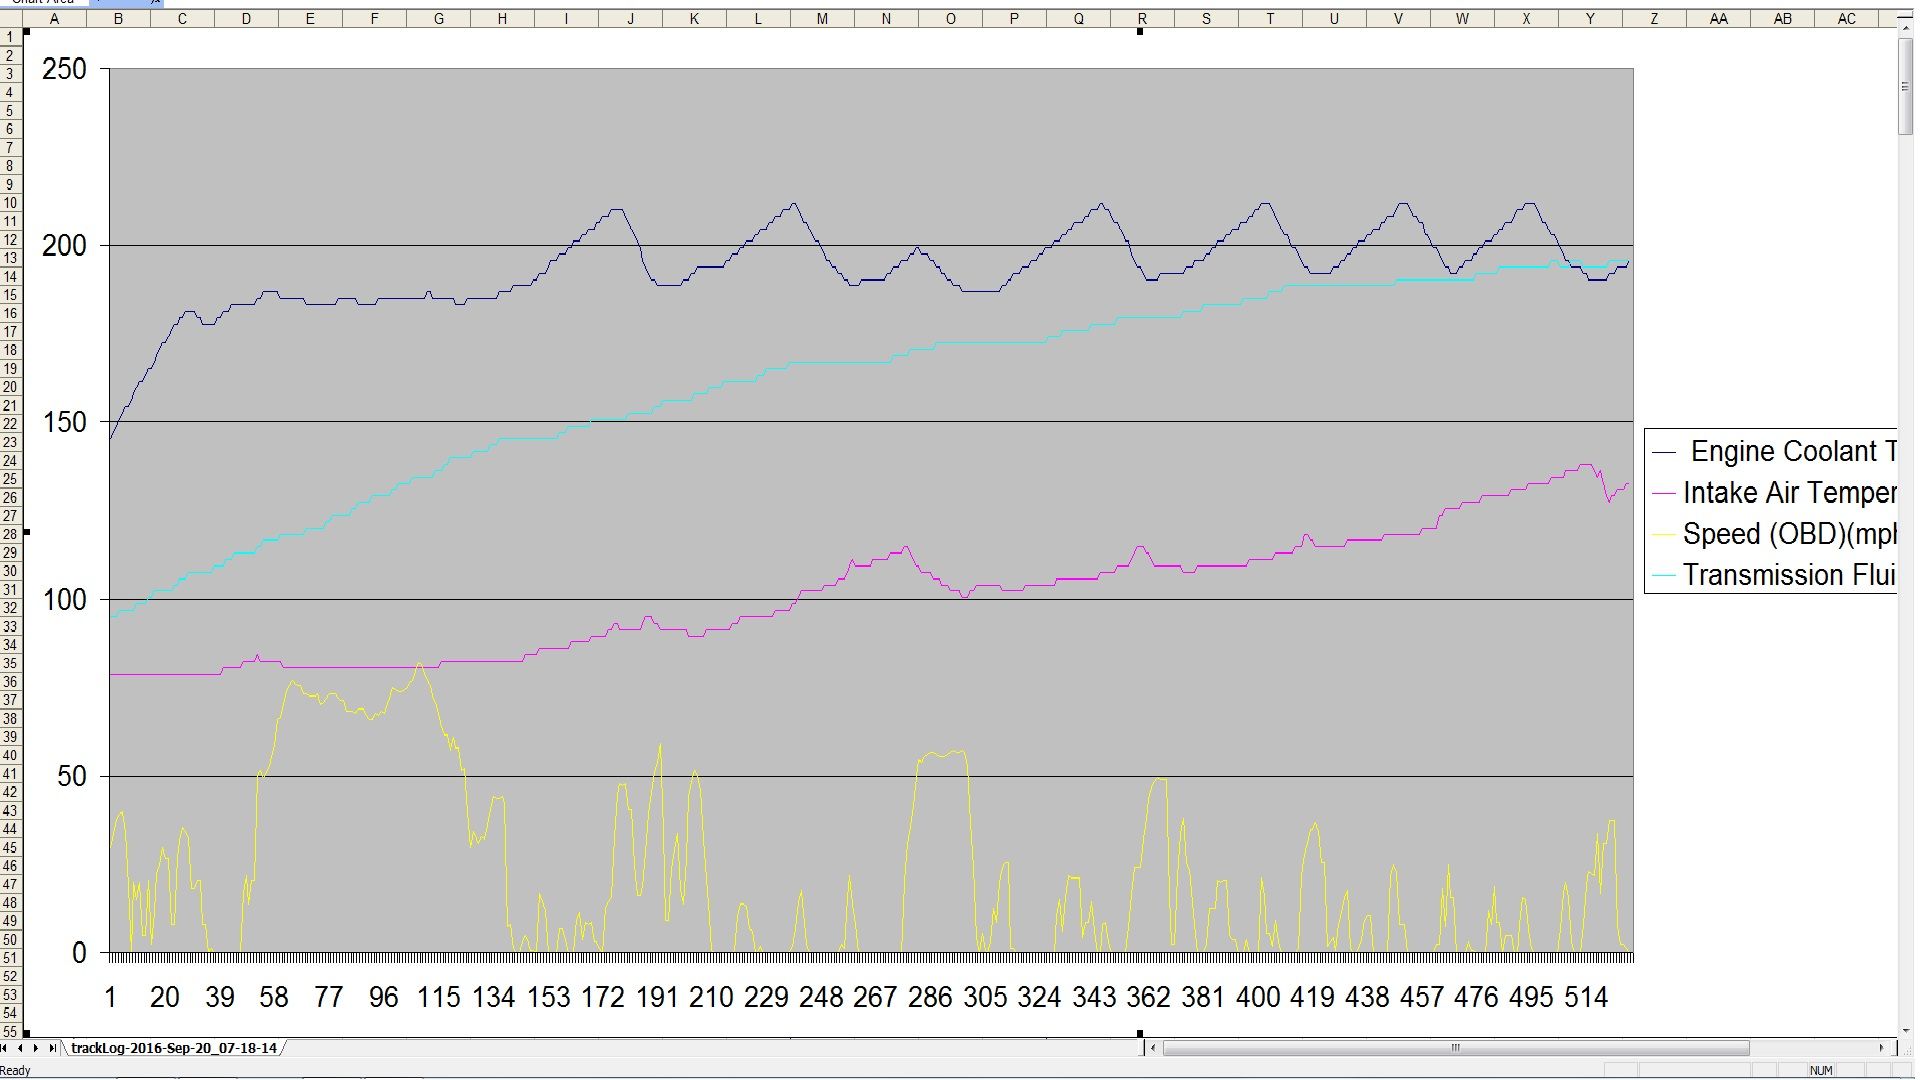Go to previous sheet using tab arrow
This screenshot has height=1080, width=1920.
(x=21, y=1048)
